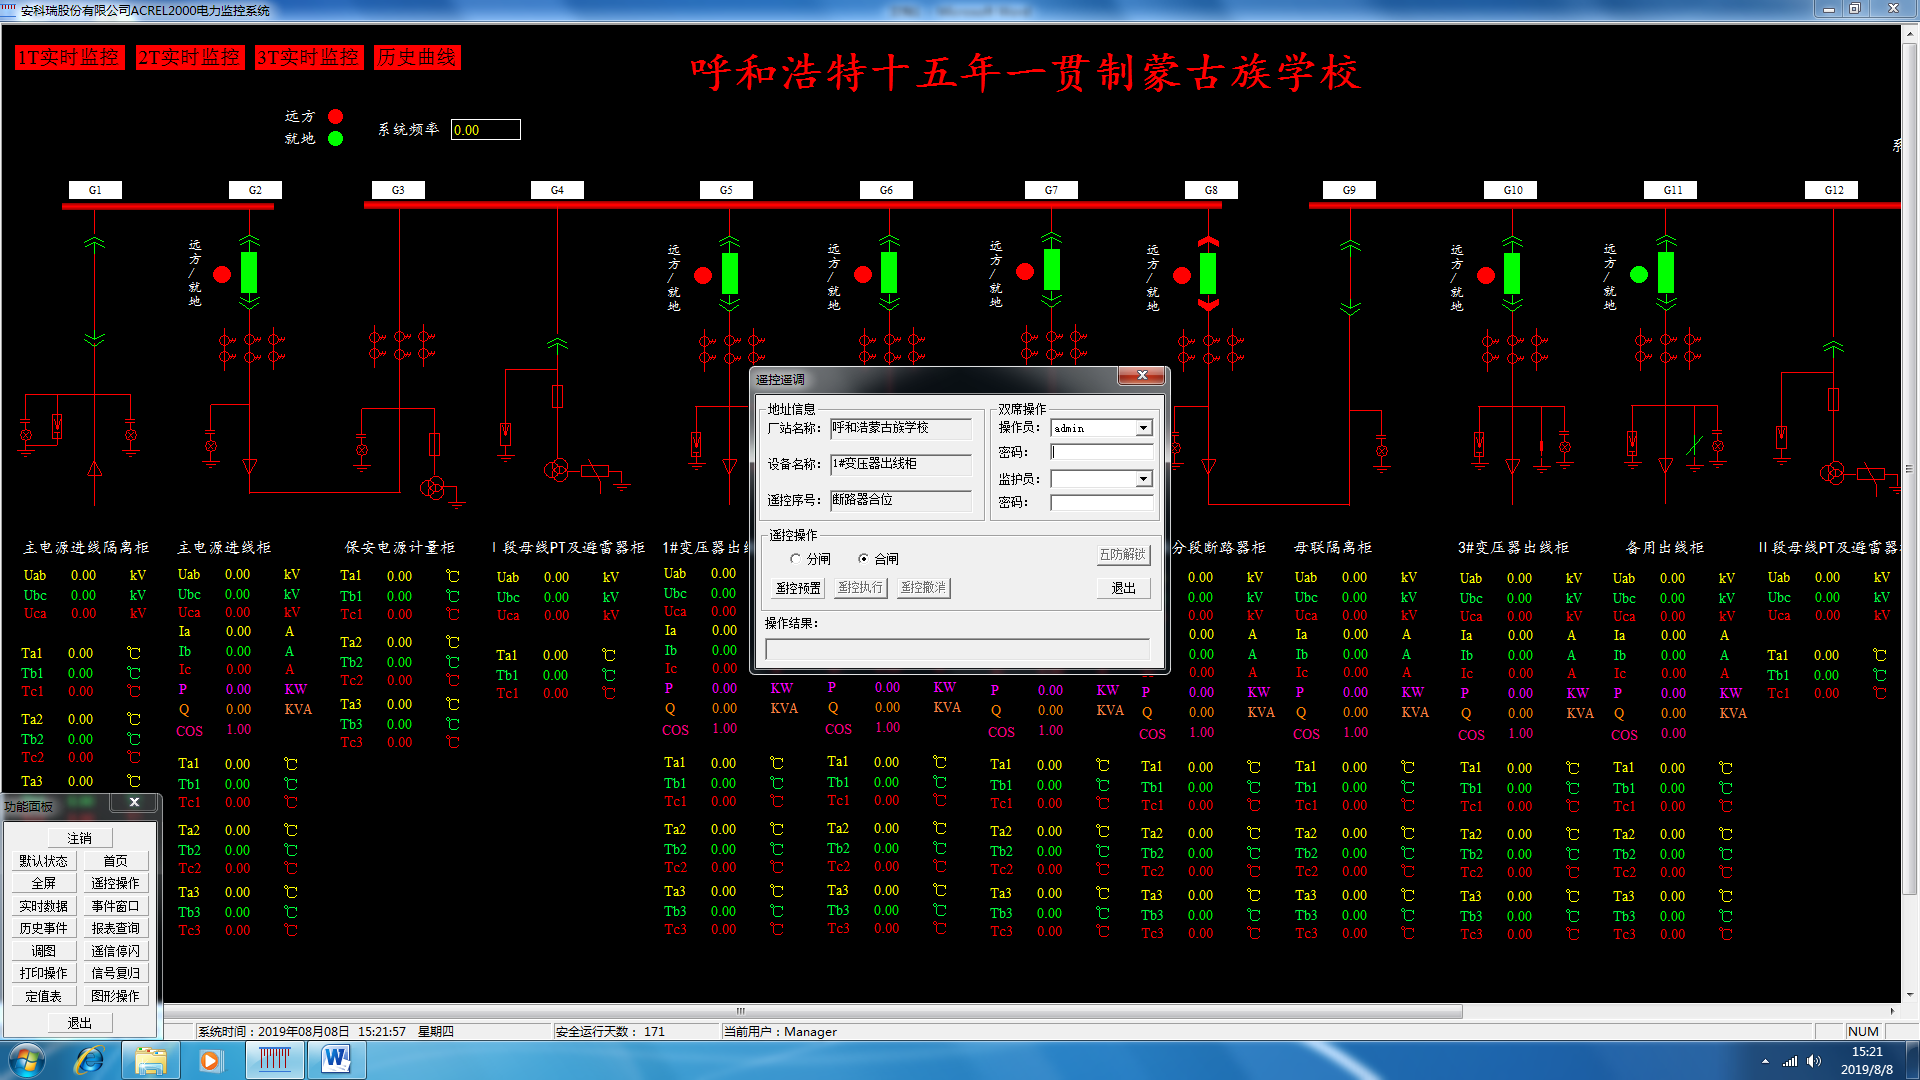Switch to 2T实时监控 tab

(x=189, y=57)
